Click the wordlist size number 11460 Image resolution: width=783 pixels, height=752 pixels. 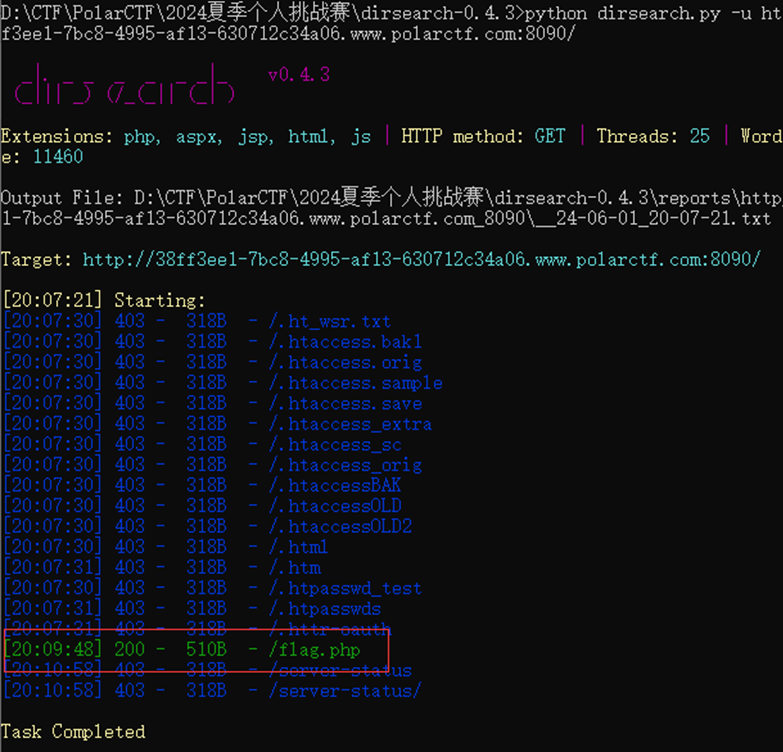click(x=58, y=157)
